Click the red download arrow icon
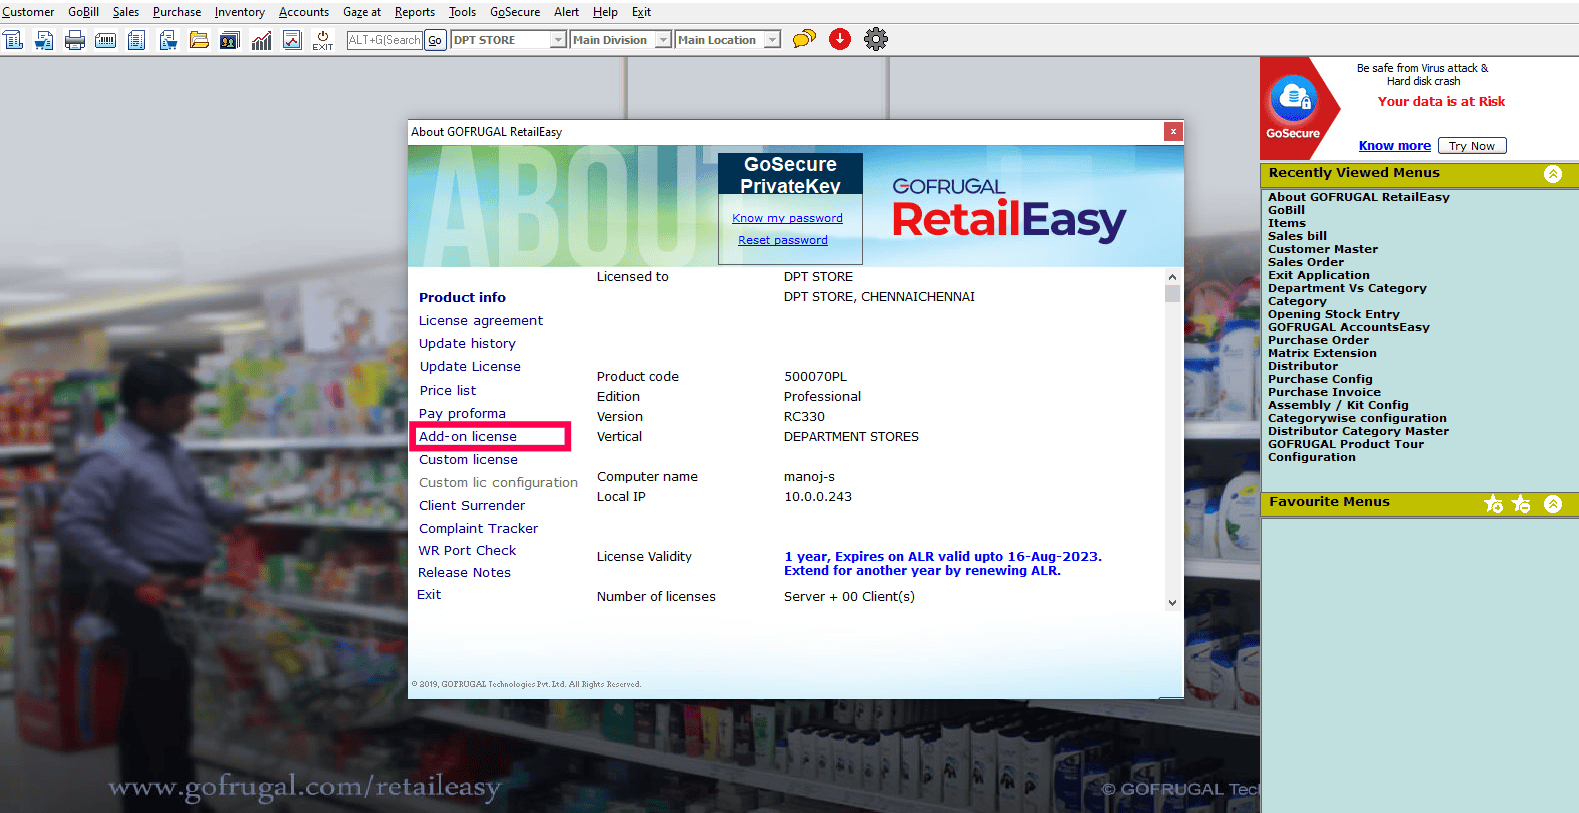 tap(840, 39)
